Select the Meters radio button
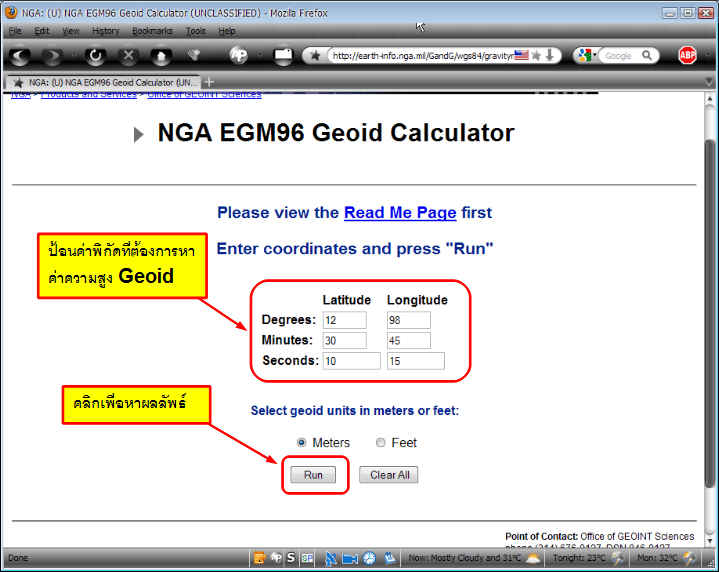Image resolution: width=719 pixels, height=572 pixels. (x=301, y=443)
